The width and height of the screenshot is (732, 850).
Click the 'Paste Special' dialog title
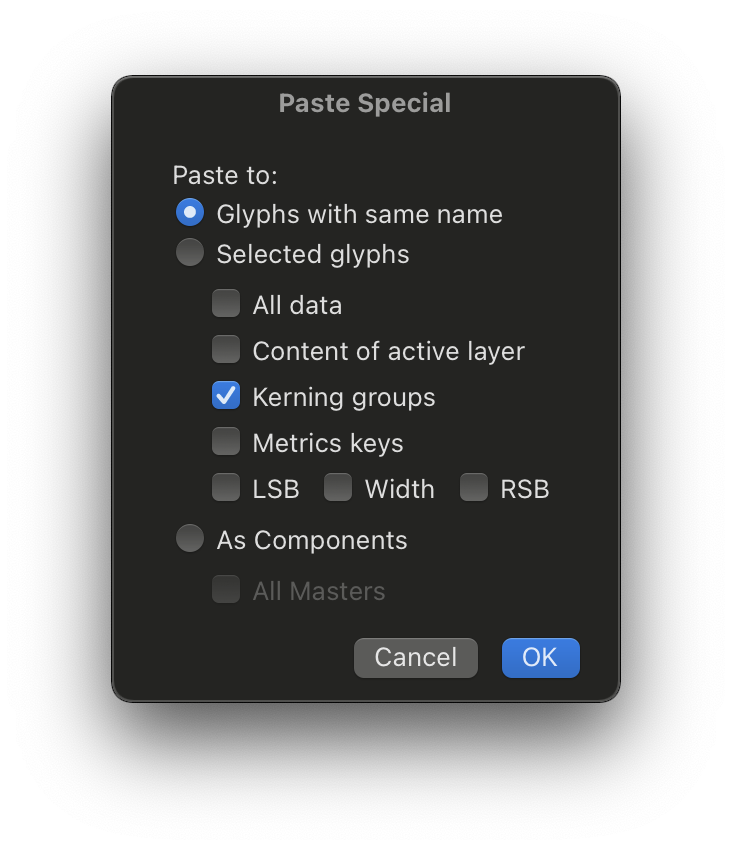365,103
